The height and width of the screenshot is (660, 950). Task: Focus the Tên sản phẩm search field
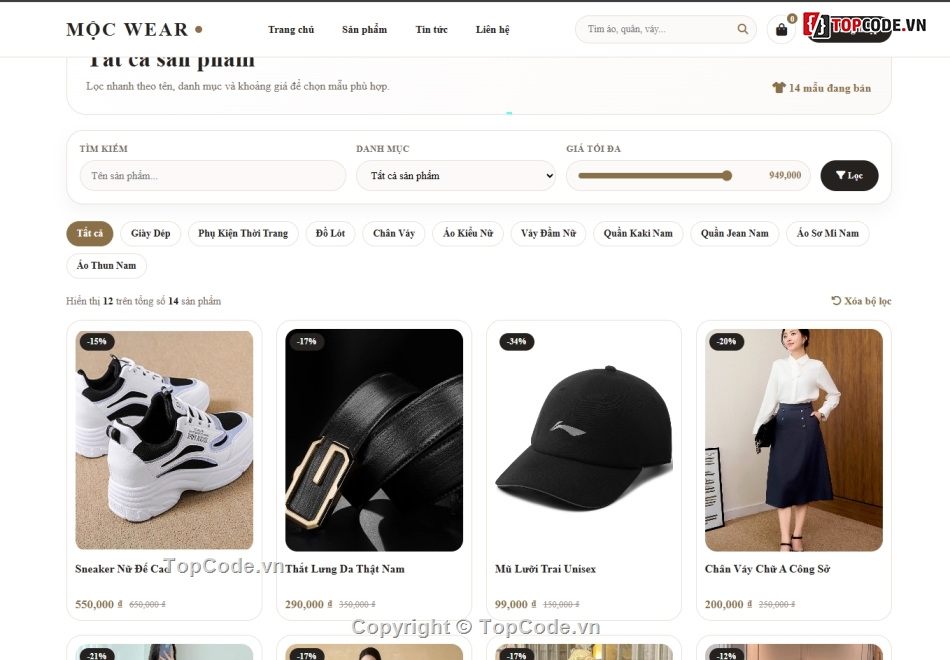213,176
